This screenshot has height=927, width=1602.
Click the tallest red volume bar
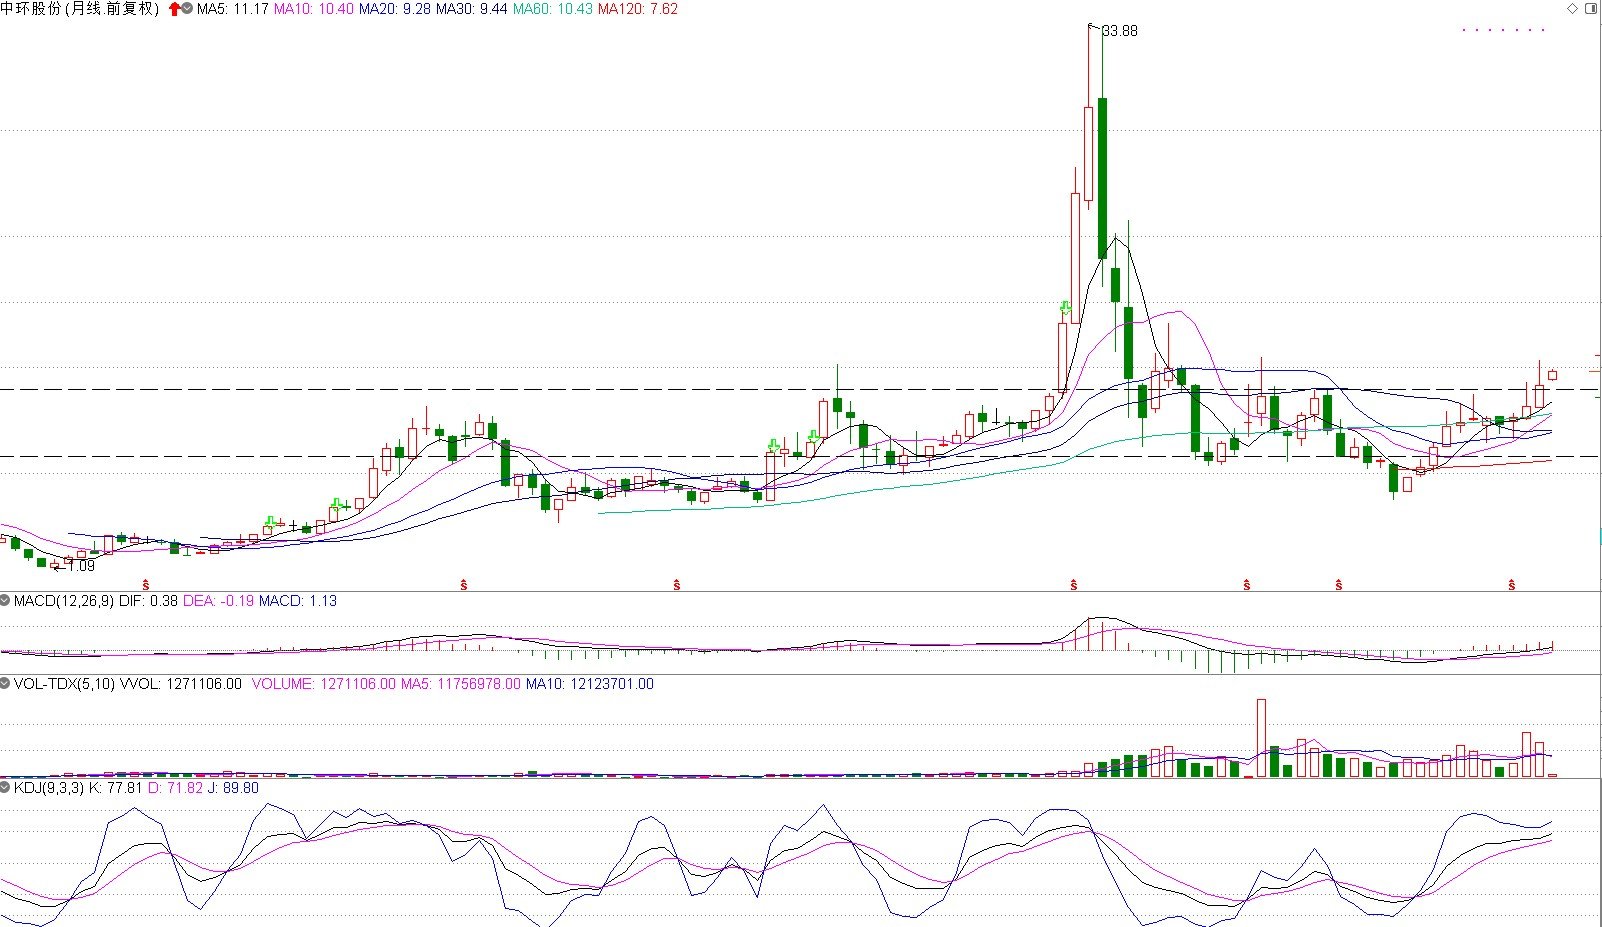coord(1261,738)
